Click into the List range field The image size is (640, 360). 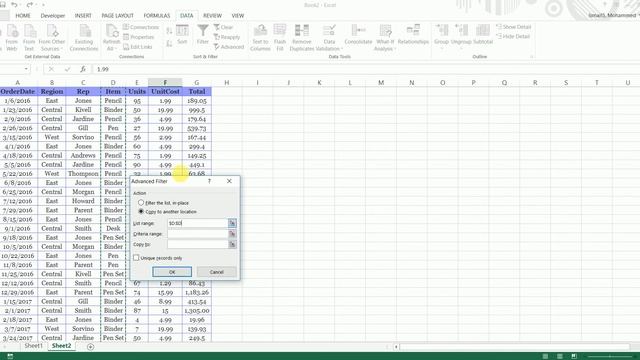click(x=198, y=223)
